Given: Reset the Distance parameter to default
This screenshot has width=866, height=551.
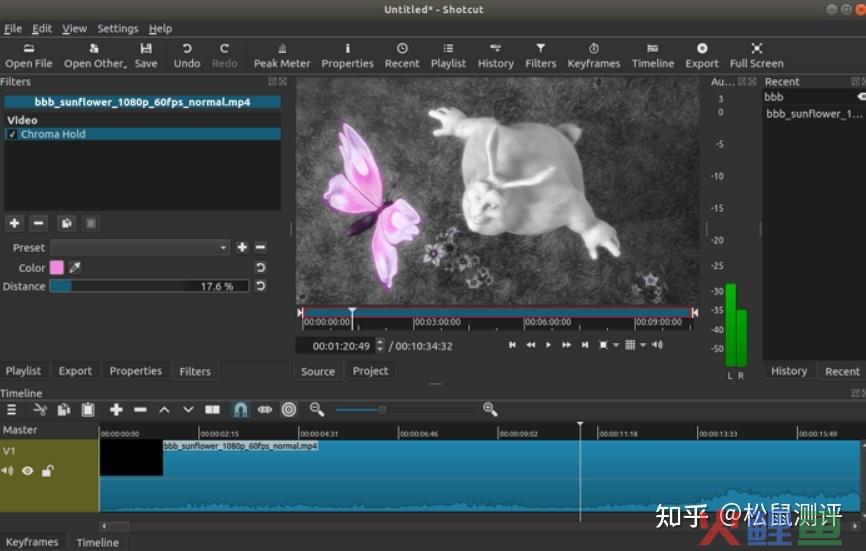Looking at the screenshot, I should coord(260,286).
